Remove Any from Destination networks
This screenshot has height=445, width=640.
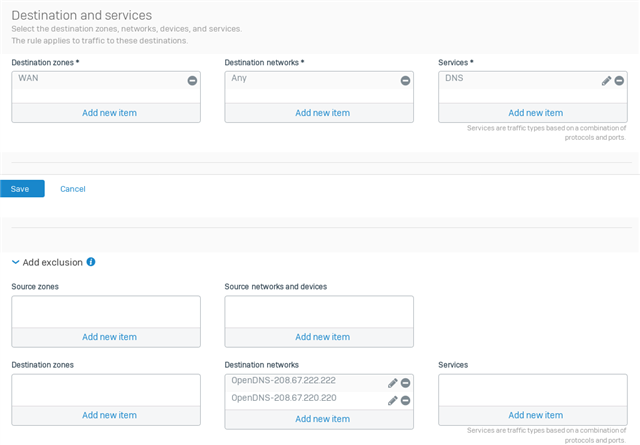pyautogui.click(x=405, y=81)
